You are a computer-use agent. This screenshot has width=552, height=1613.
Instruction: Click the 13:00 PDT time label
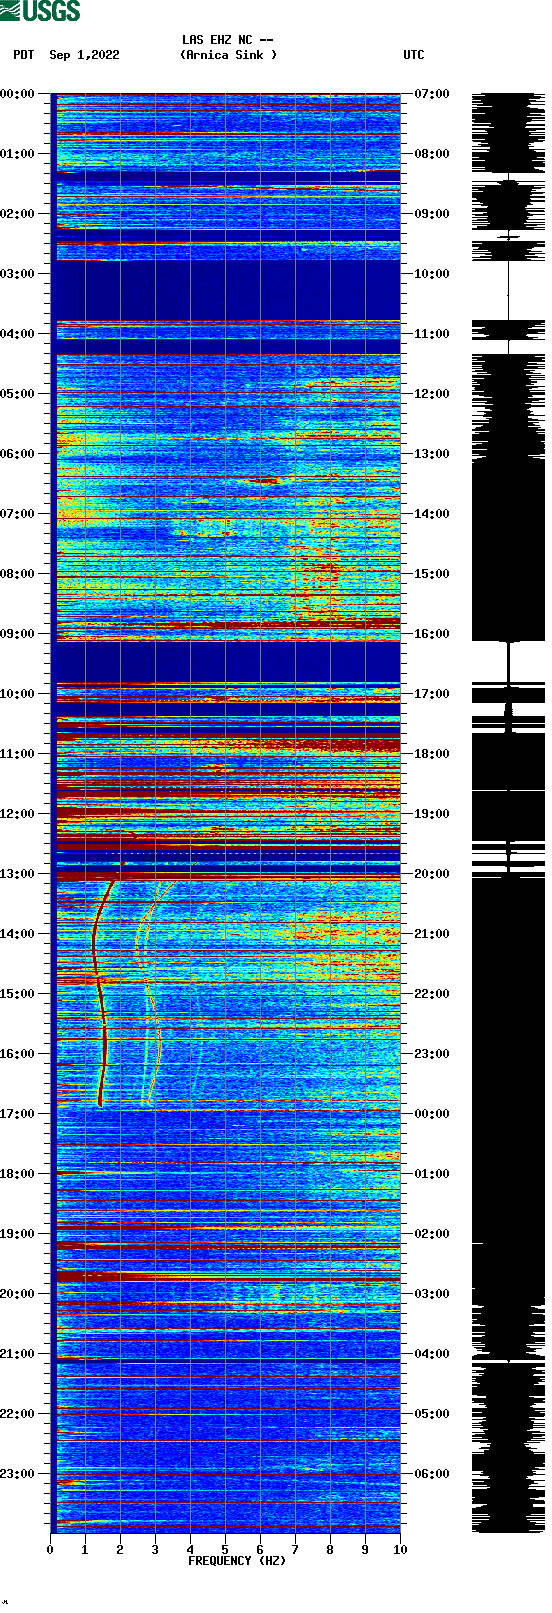pyautogui.click(x=18, y=874)
